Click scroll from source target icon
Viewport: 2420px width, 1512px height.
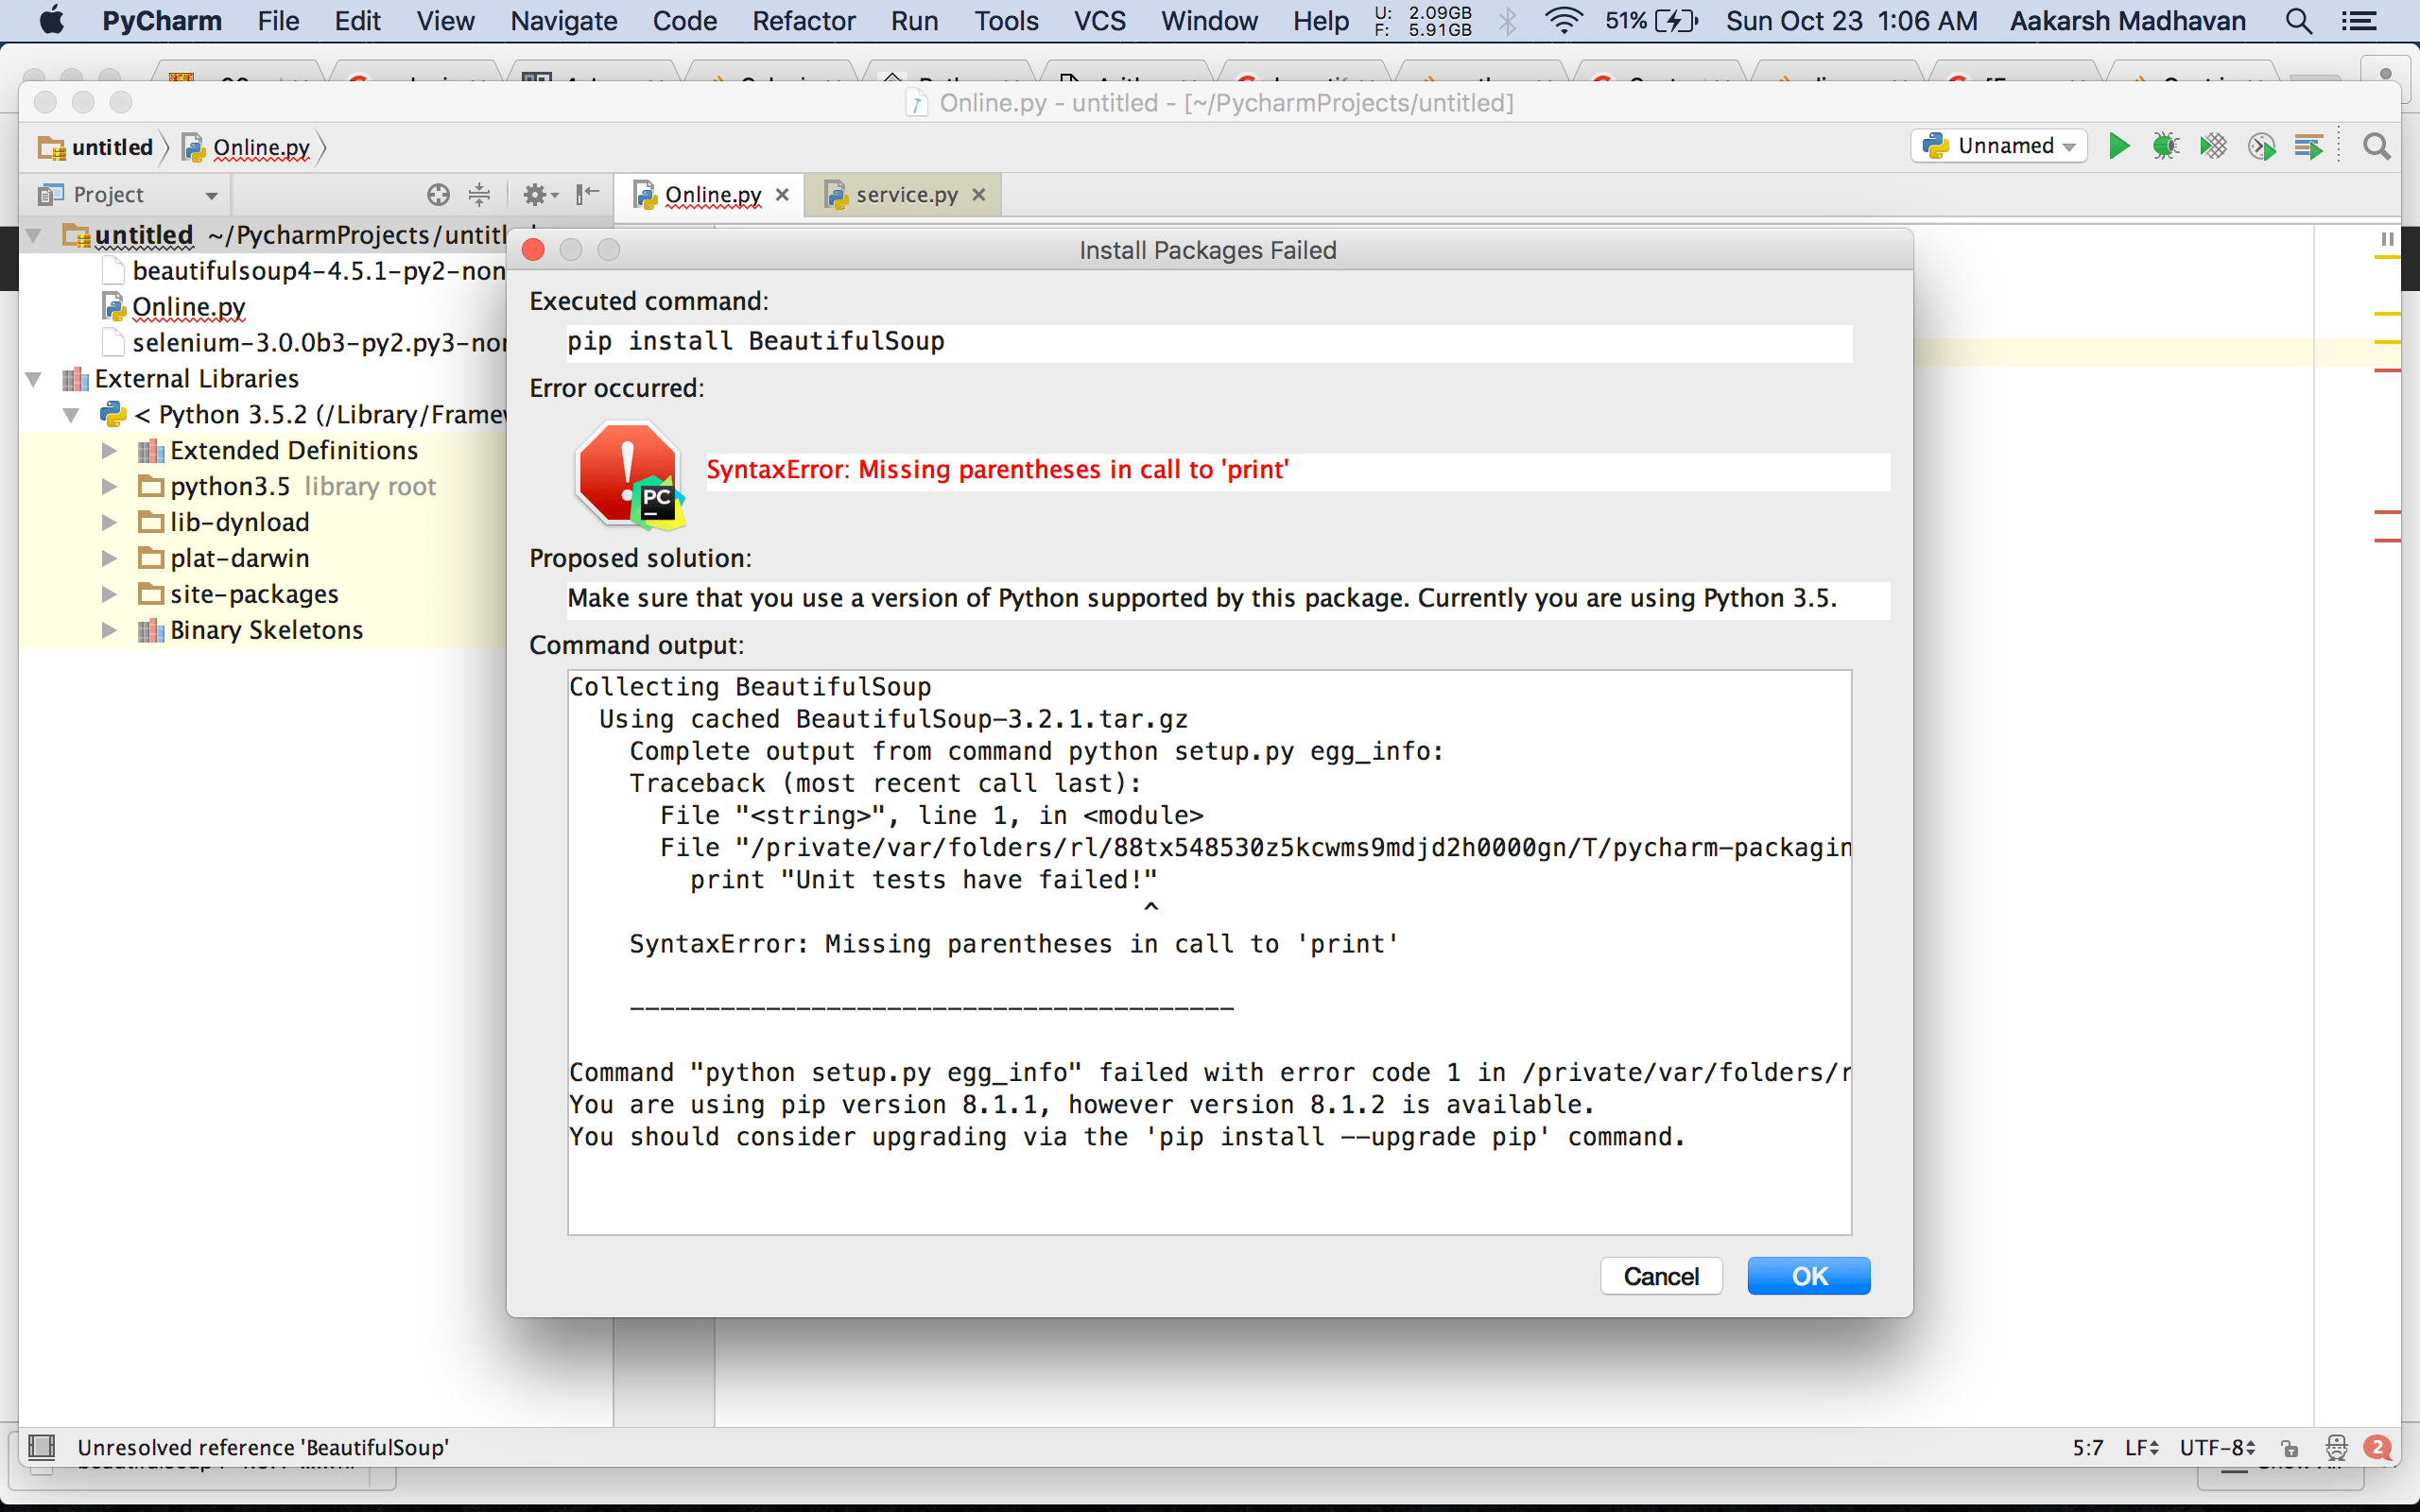(438, 194)
